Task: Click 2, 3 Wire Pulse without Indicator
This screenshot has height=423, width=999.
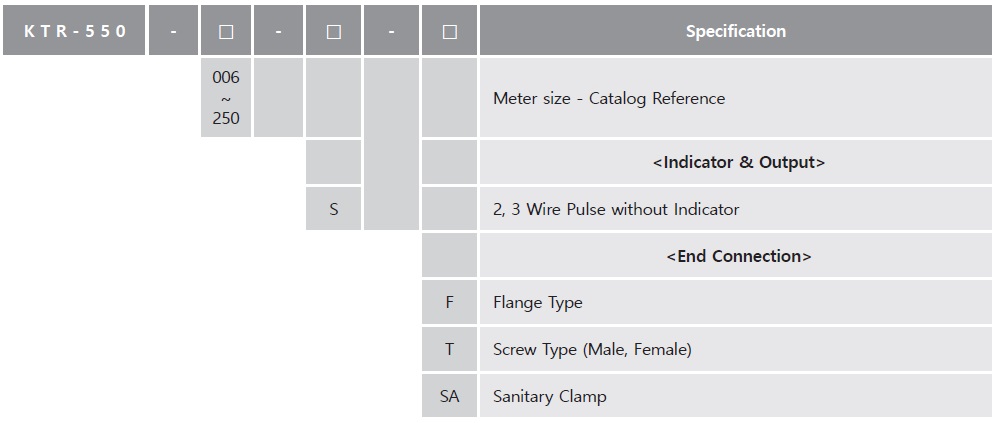Action: pyautogui.click(x=615, y=209)
